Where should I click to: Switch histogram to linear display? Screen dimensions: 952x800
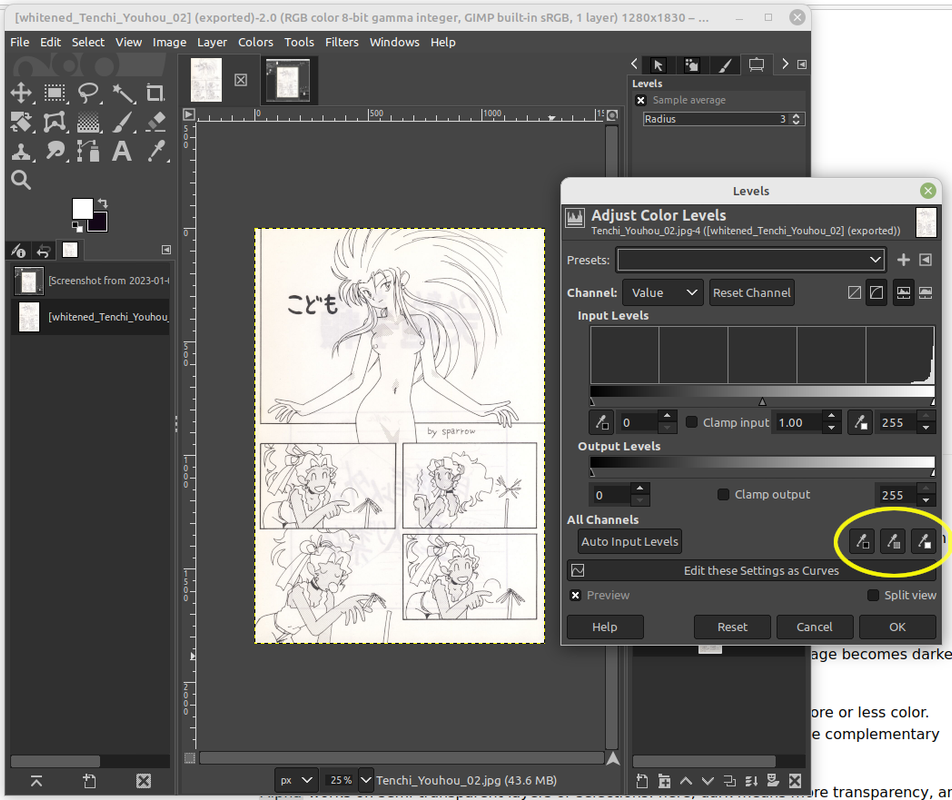coord(903,293)
